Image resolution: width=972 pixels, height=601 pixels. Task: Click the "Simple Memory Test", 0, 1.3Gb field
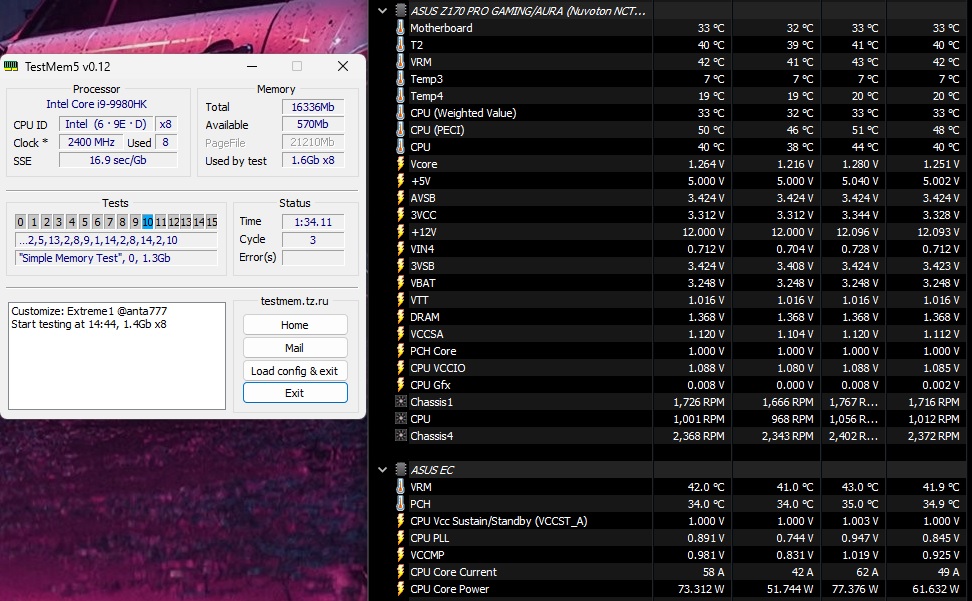click(x=116, y=258)
